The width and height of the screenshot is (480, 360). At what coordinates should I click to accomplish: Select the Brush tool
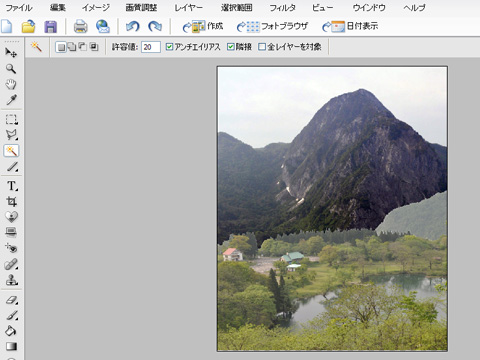(11, 315)
